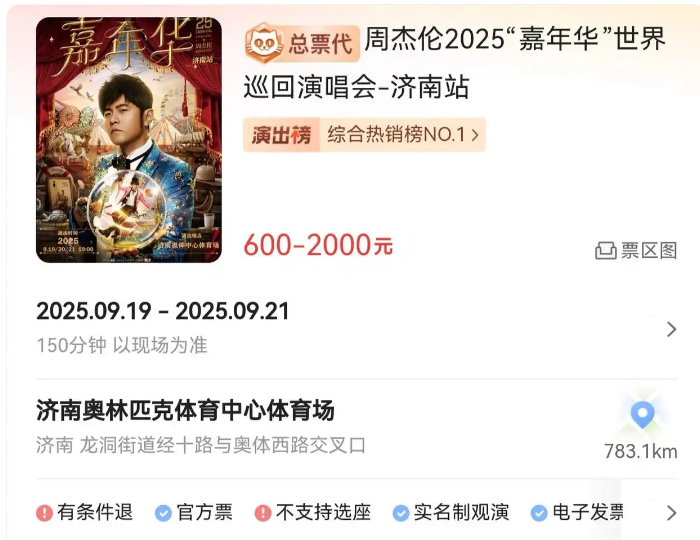Open 综合热销榜NO.1 ranking arrow
The image size is (700, 540).
coord(475,135)
